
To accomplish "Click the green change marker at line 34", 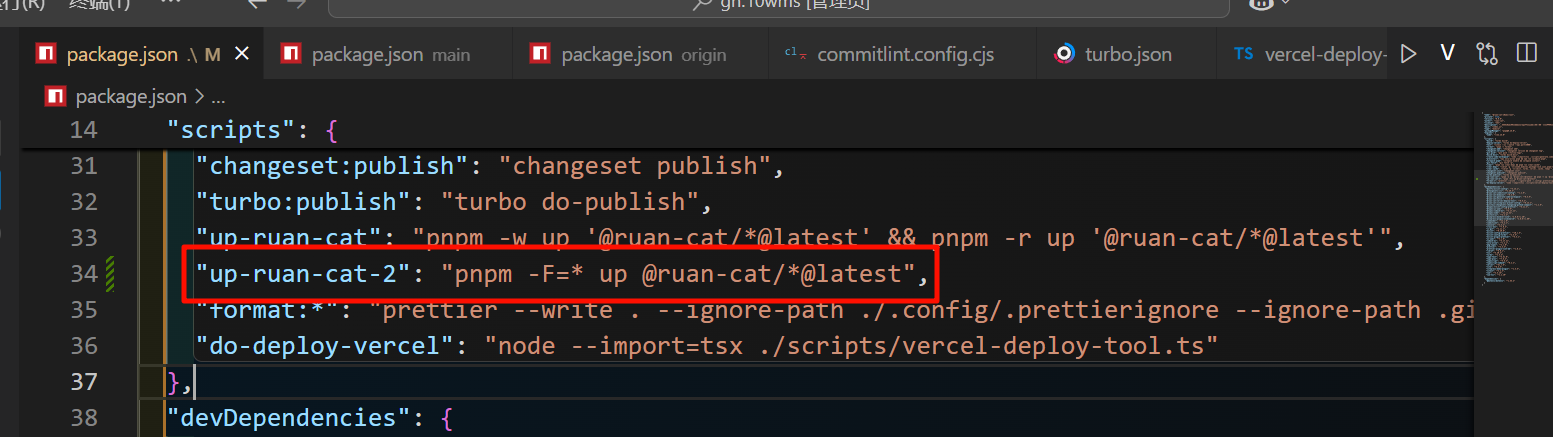I will coord(110,273).
